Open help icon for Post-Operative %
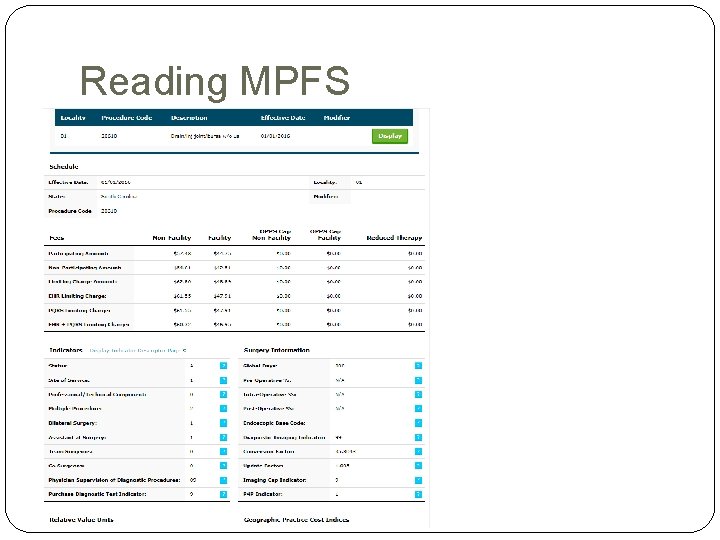Viewport: 720px width, 540px height. tap(418, 408)
